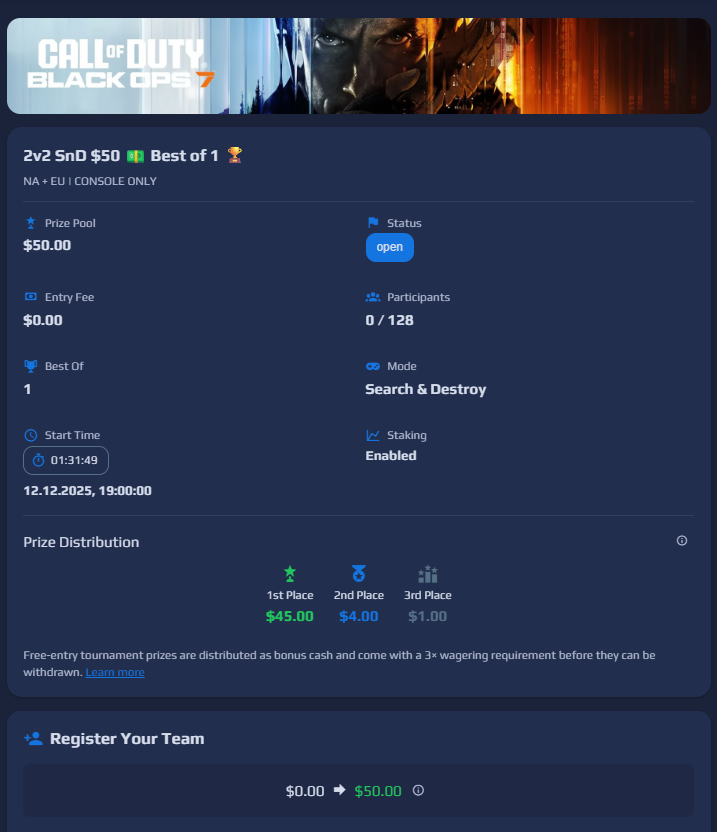717x832 pixels.
Task: Click the $50.00 prize pool value
Action: coord(47,245)
